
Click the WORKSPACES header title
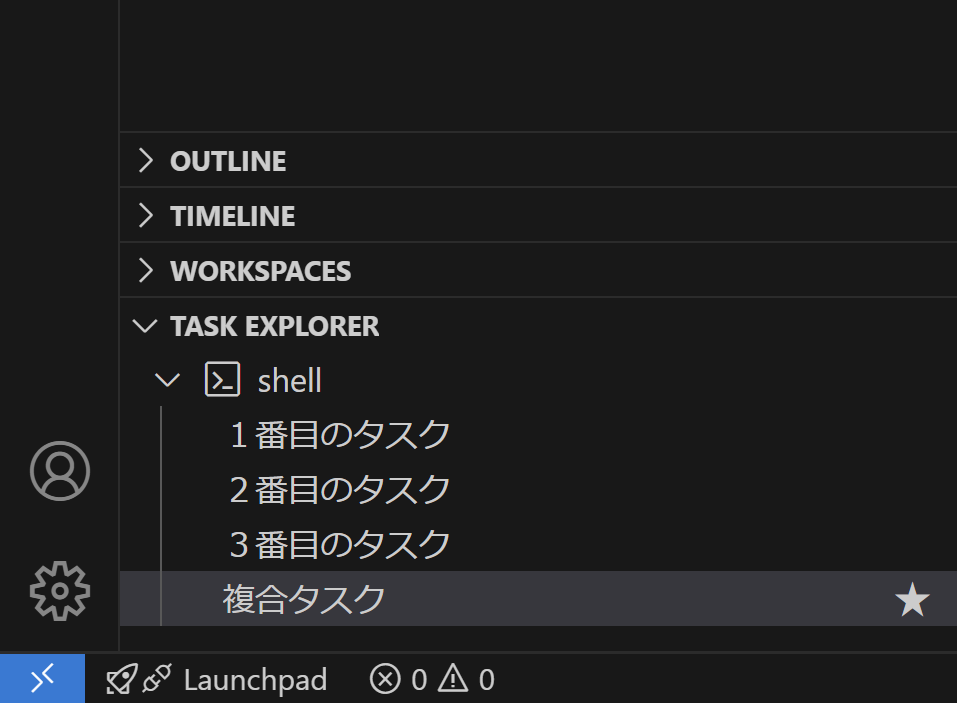261,271
